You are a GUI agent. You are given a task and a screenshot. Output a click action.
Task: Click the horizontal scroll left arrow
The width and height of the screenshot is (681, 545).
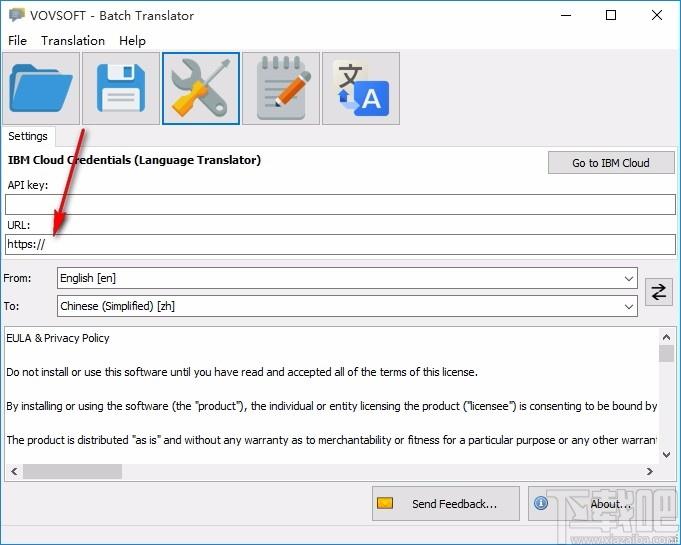tap(14, 472)
